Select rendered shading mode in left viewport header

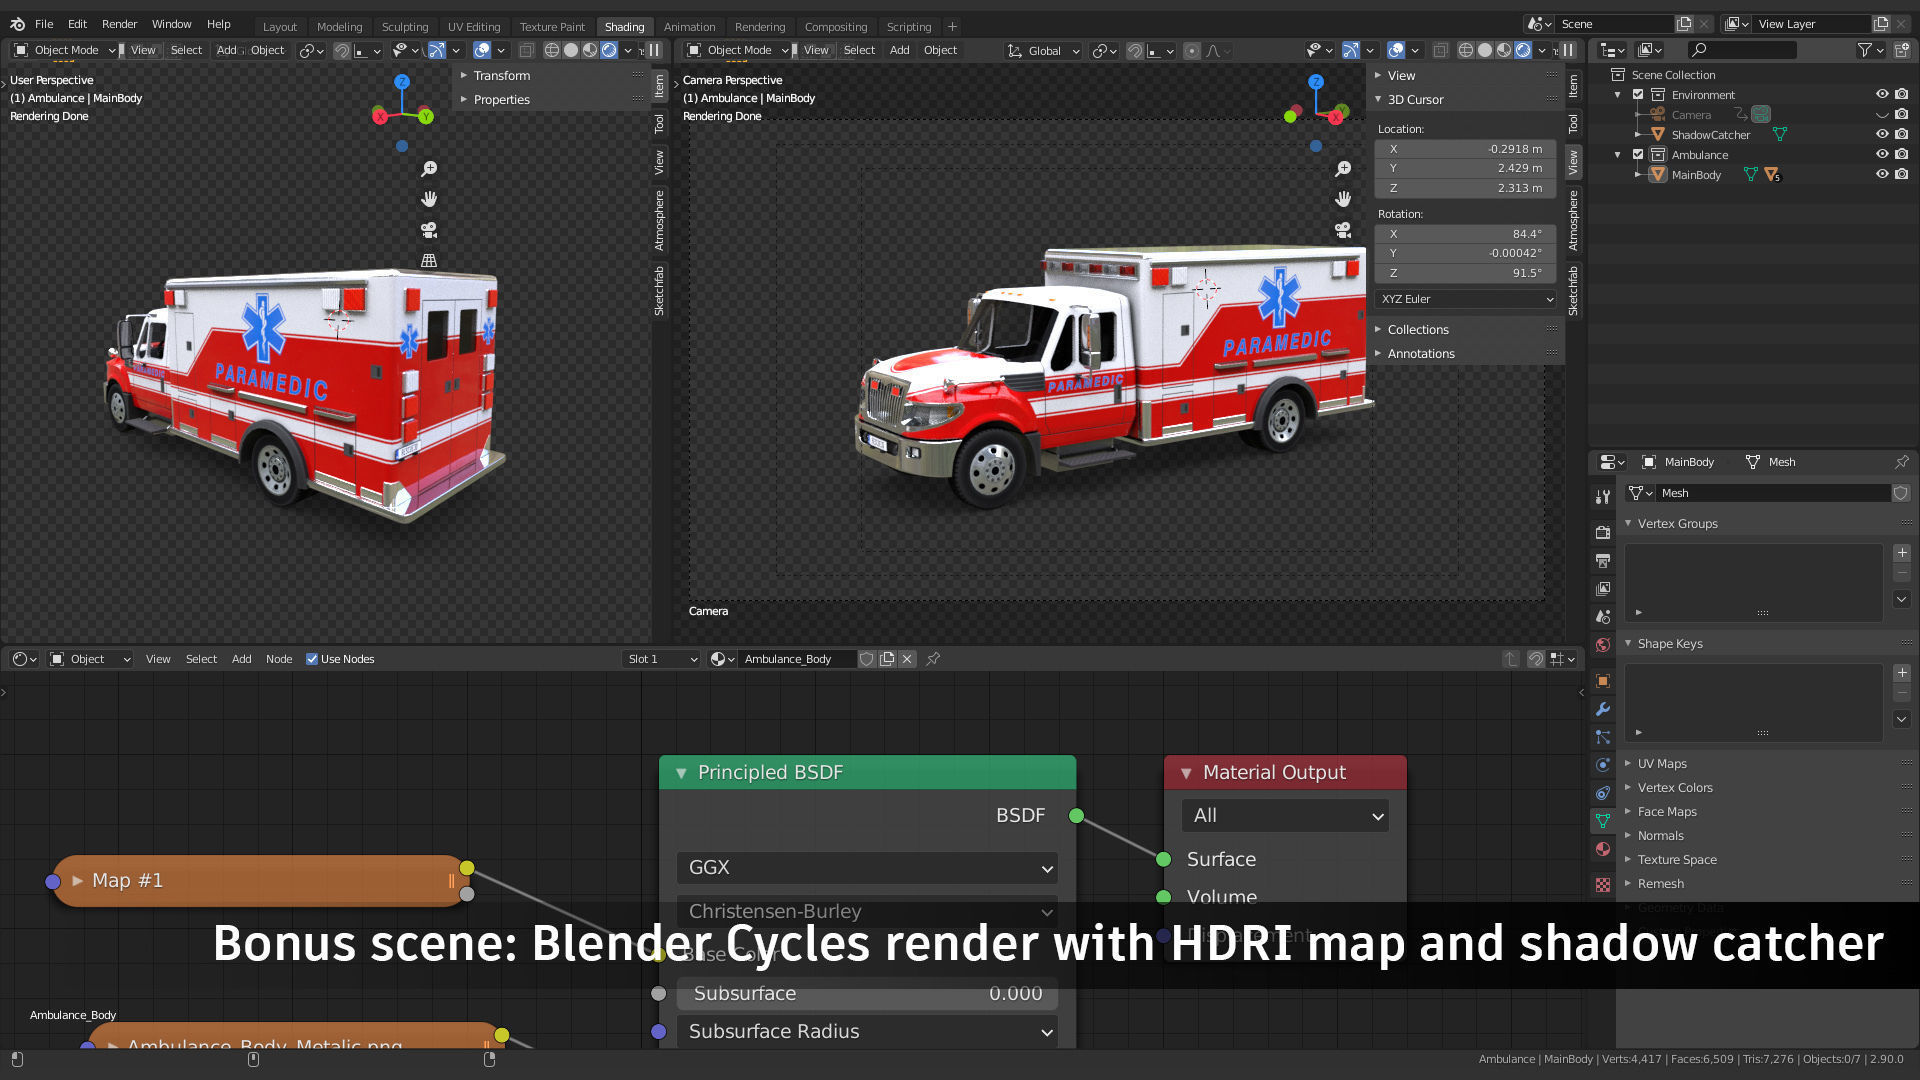click(609, 50)
